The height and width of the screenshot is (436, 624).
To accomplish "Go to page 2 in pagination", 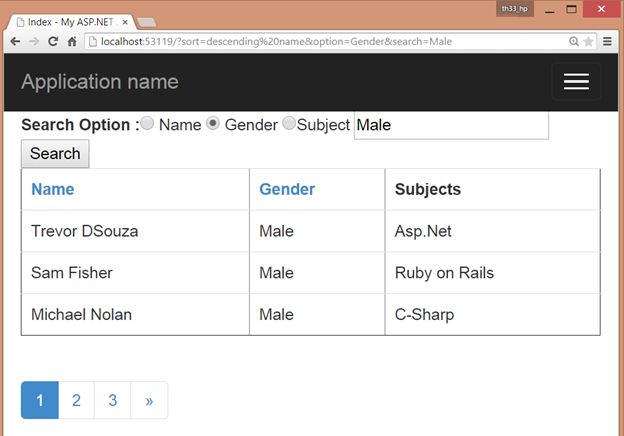I will [x=76, y=400].
